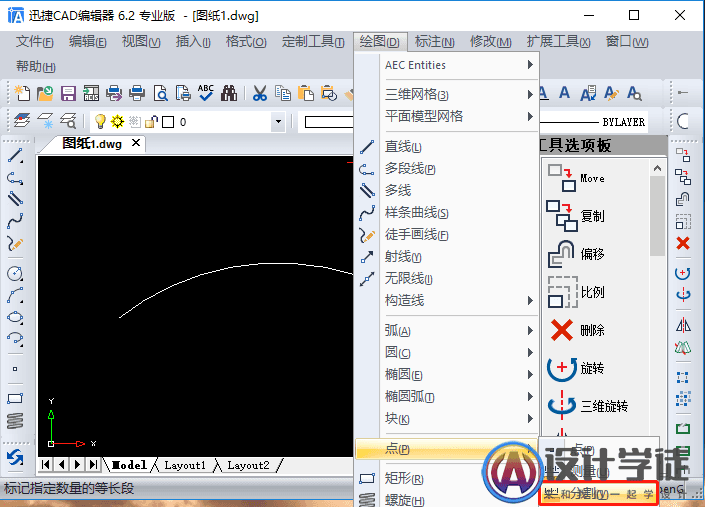Select the Freehand sketch tool in left toolbar
The height and width of the screenshot is (507, 705).
click(15, 243)
